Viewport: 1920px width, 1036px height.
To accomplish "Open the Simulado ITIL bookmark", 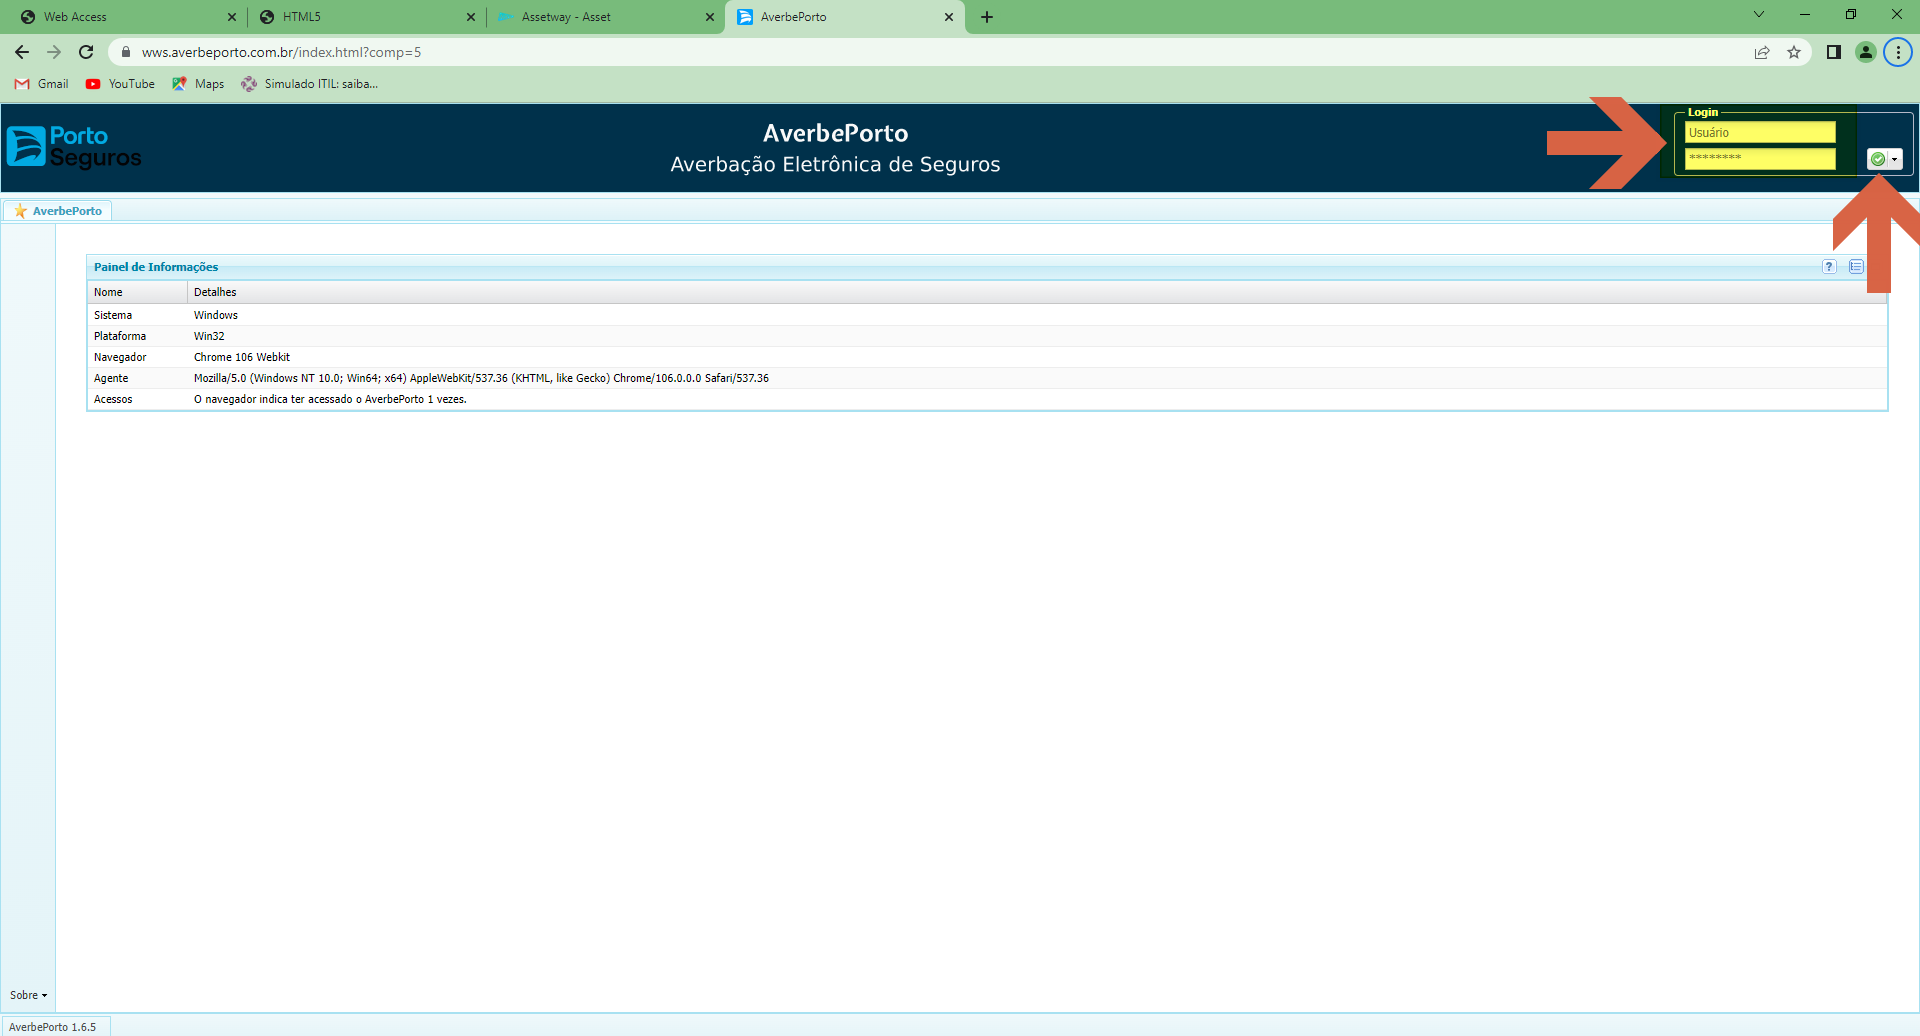I will click(309, 84).
